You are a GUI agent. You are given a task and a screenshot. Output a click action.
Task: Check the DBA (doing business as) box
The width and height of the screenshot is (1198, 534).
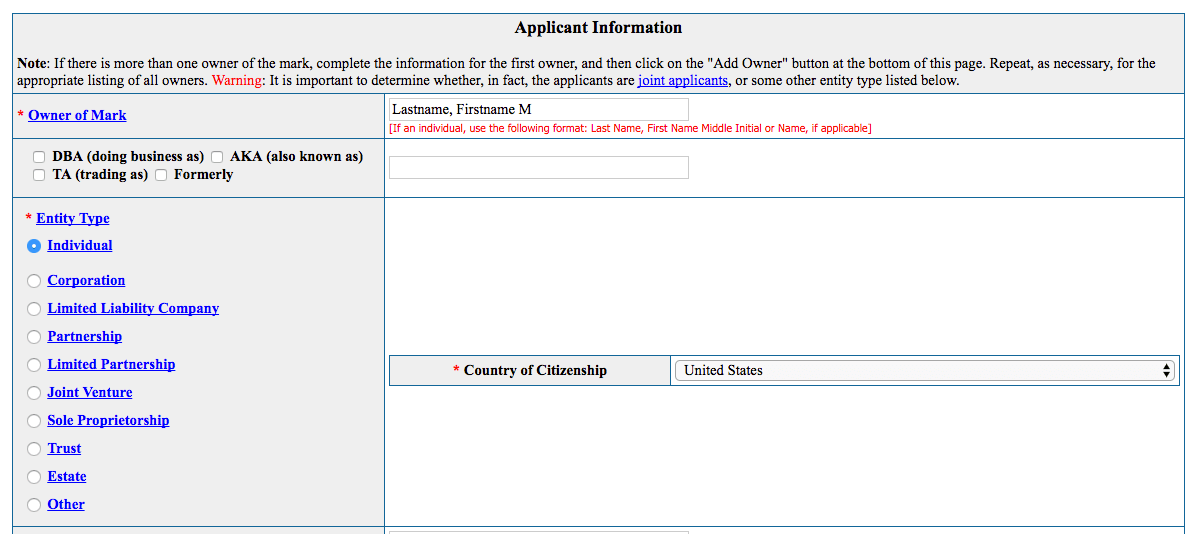point(39,157)
